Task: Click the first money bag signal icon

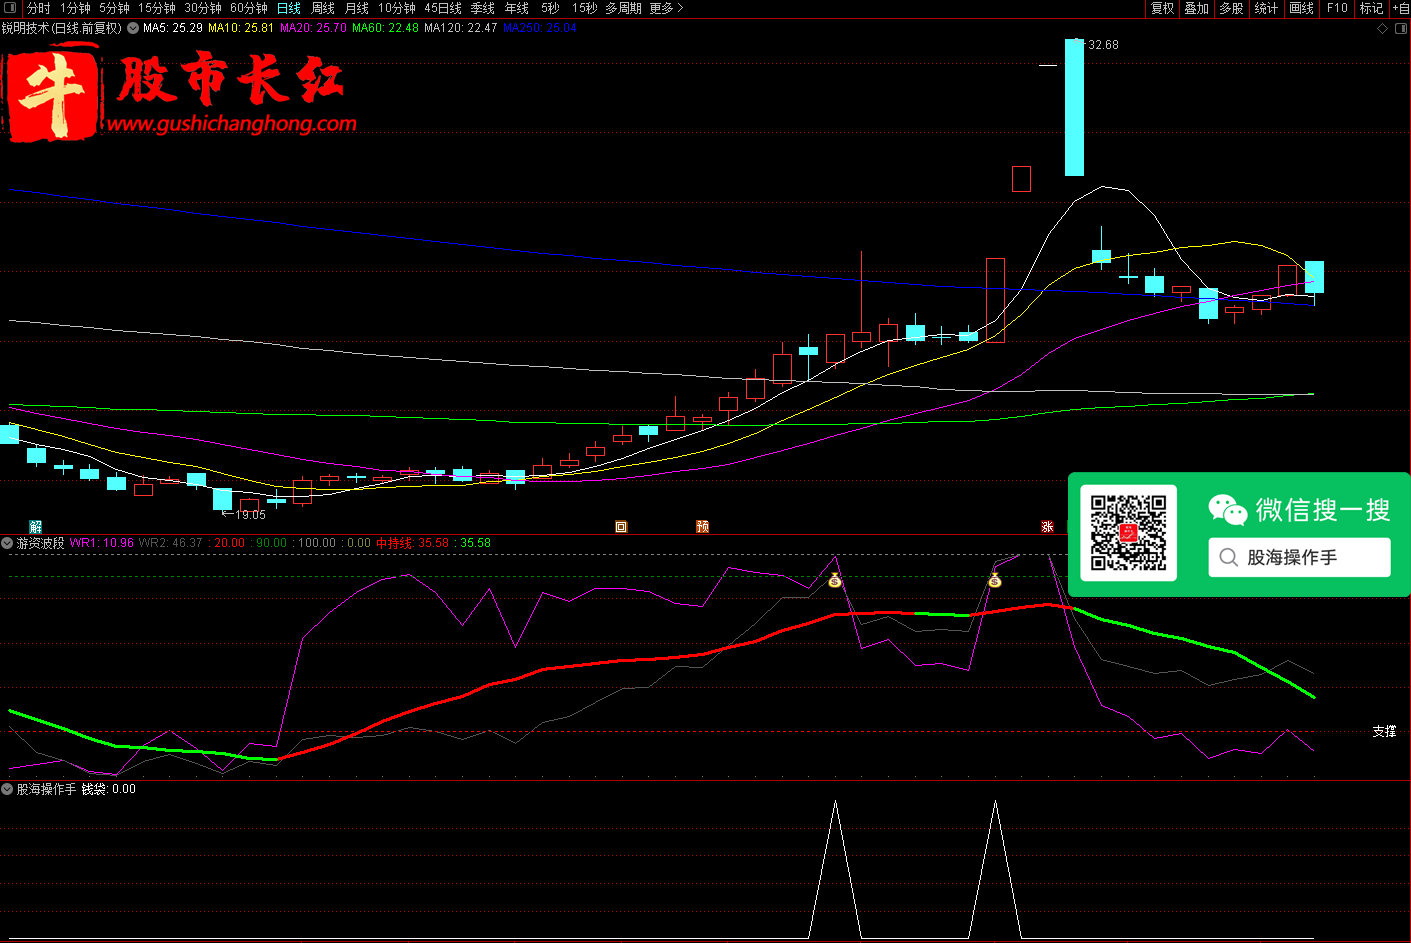Action: 835,580
